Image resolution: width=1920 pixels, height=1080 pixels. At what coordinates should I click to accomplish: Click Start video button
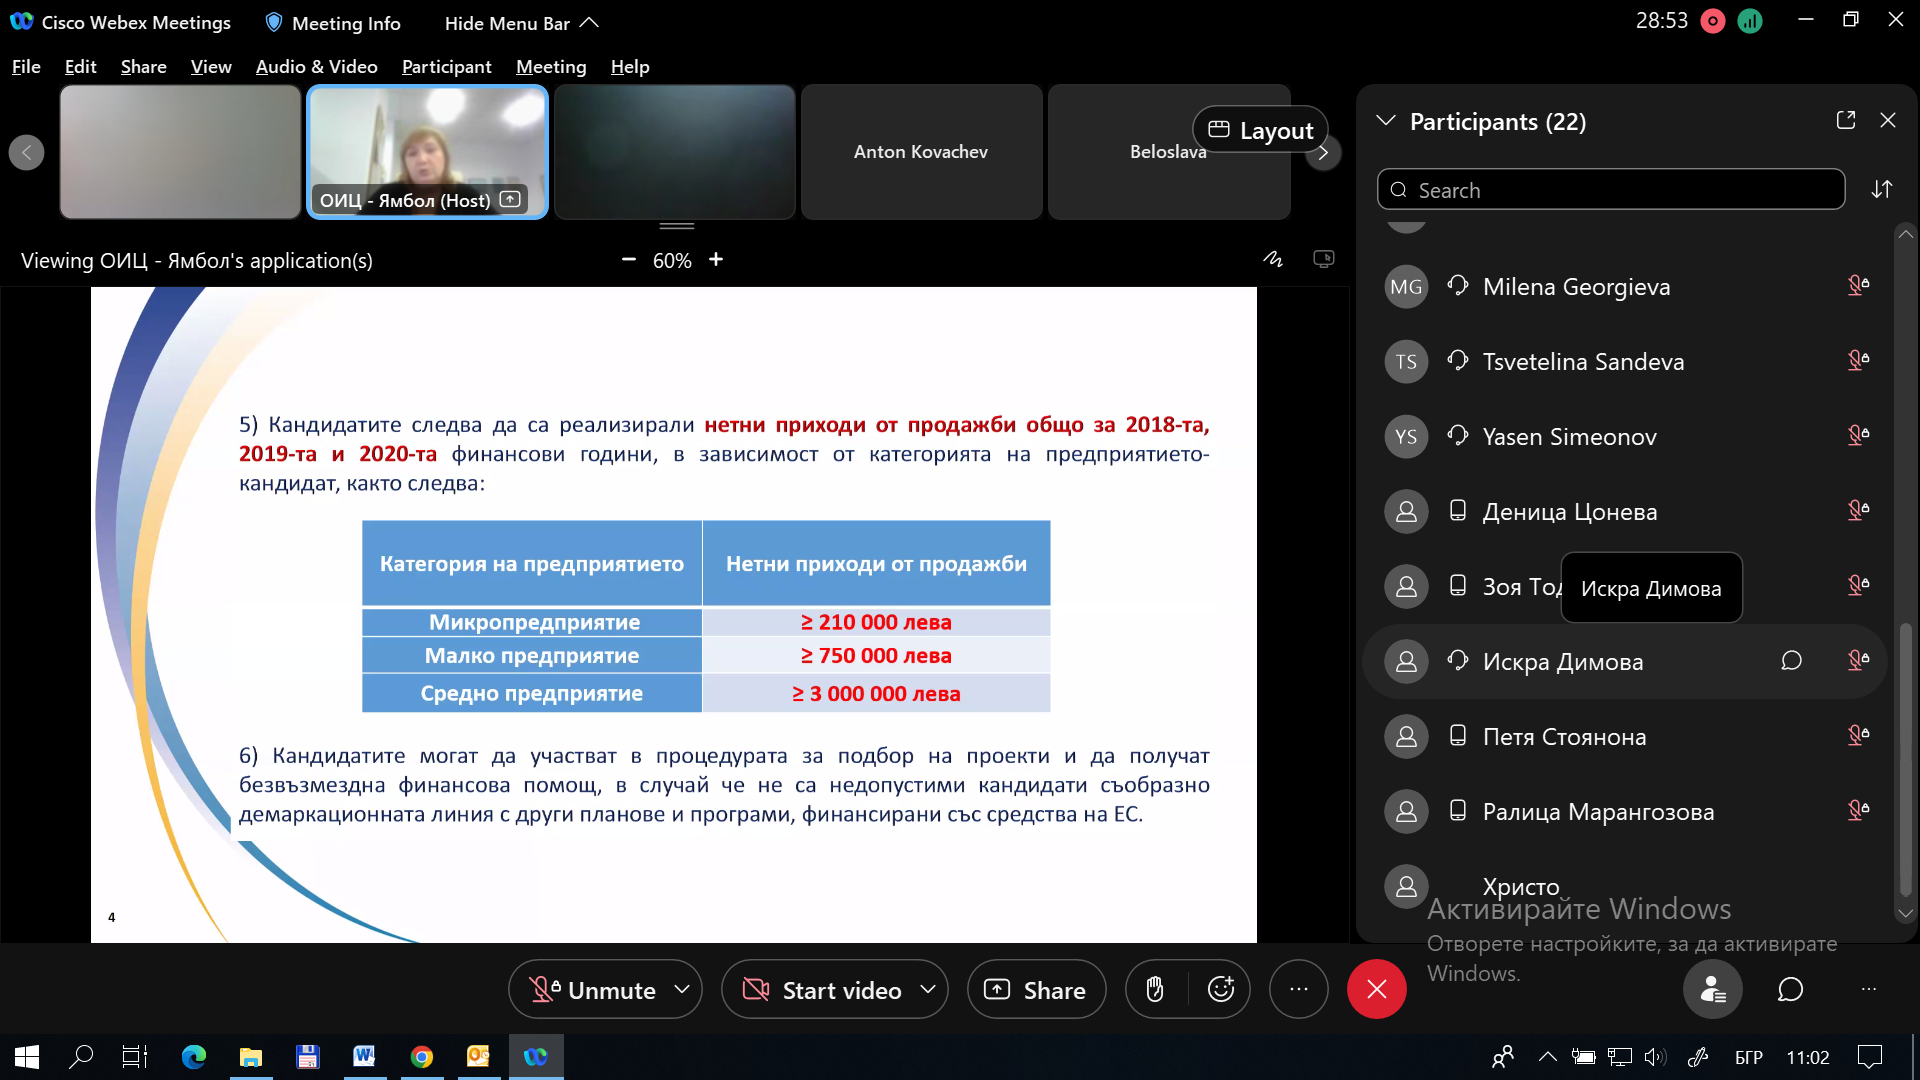tap(823, 990)
